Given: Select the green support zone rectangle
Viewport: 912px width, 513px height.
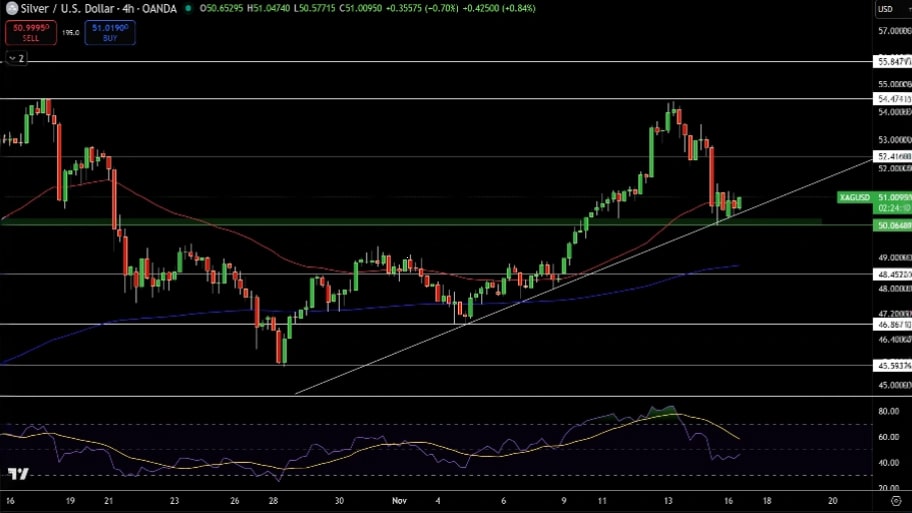Looking at the screenshot, I should coord(300,221).
